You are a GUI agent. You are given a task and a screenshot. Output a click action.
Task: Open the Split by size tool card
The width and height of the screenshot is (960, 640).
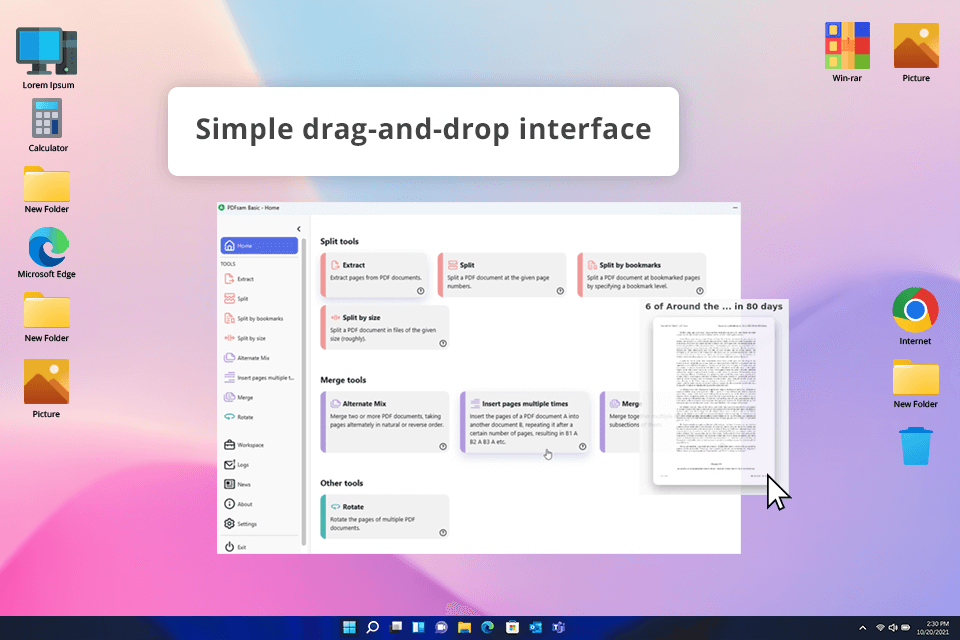point(384,328)
